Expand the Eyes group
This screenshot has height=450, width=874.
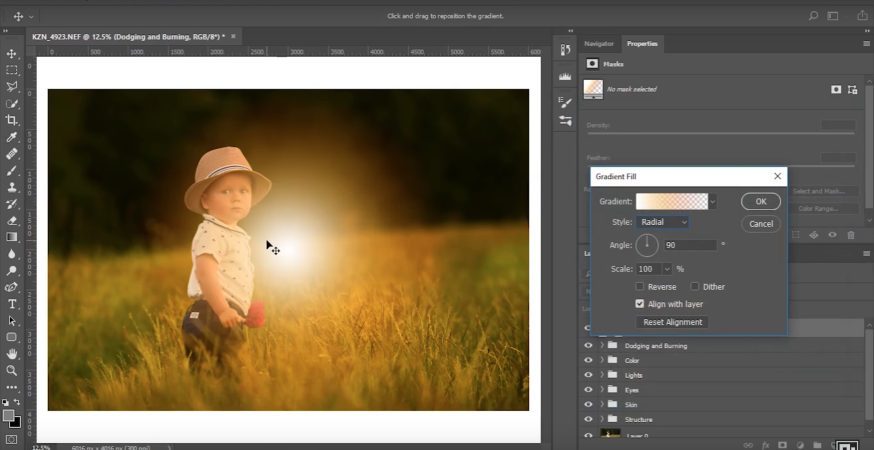602,390
